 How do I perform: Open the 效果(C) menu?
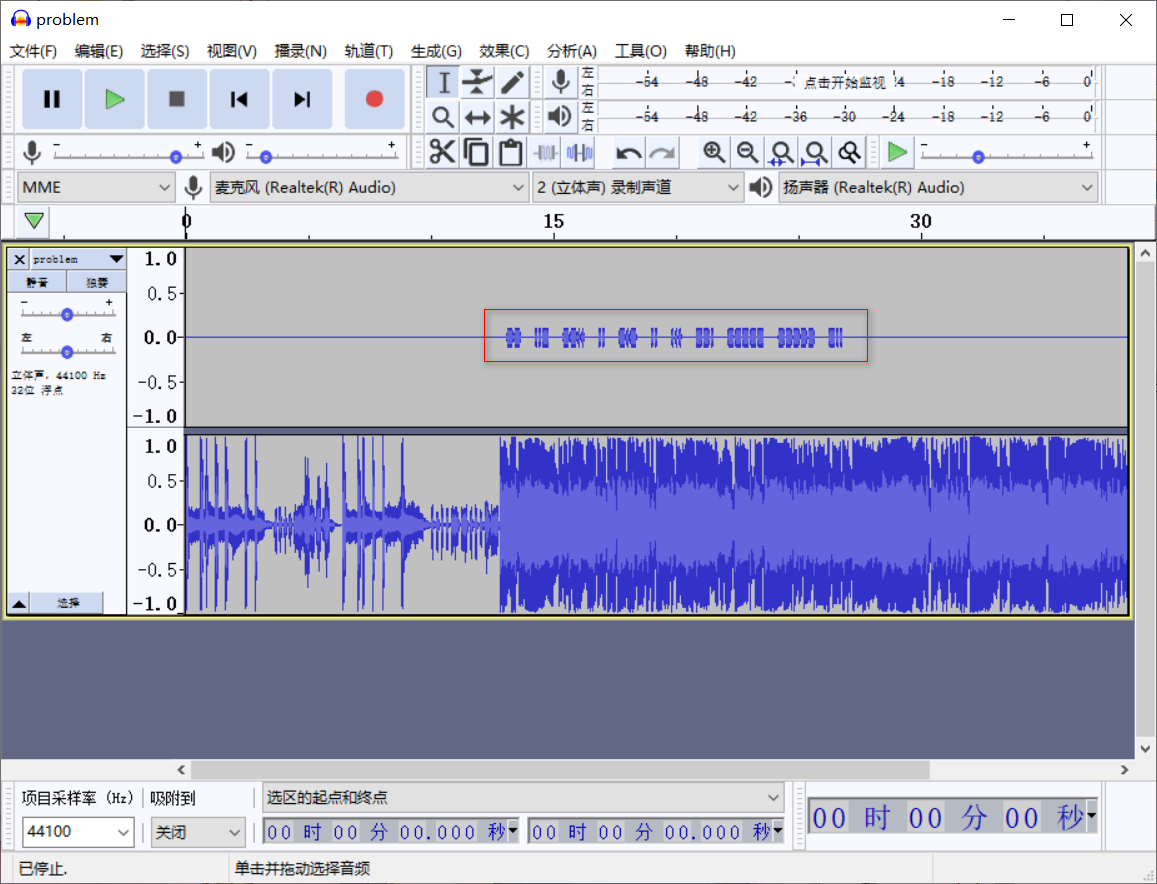point(504,51)
